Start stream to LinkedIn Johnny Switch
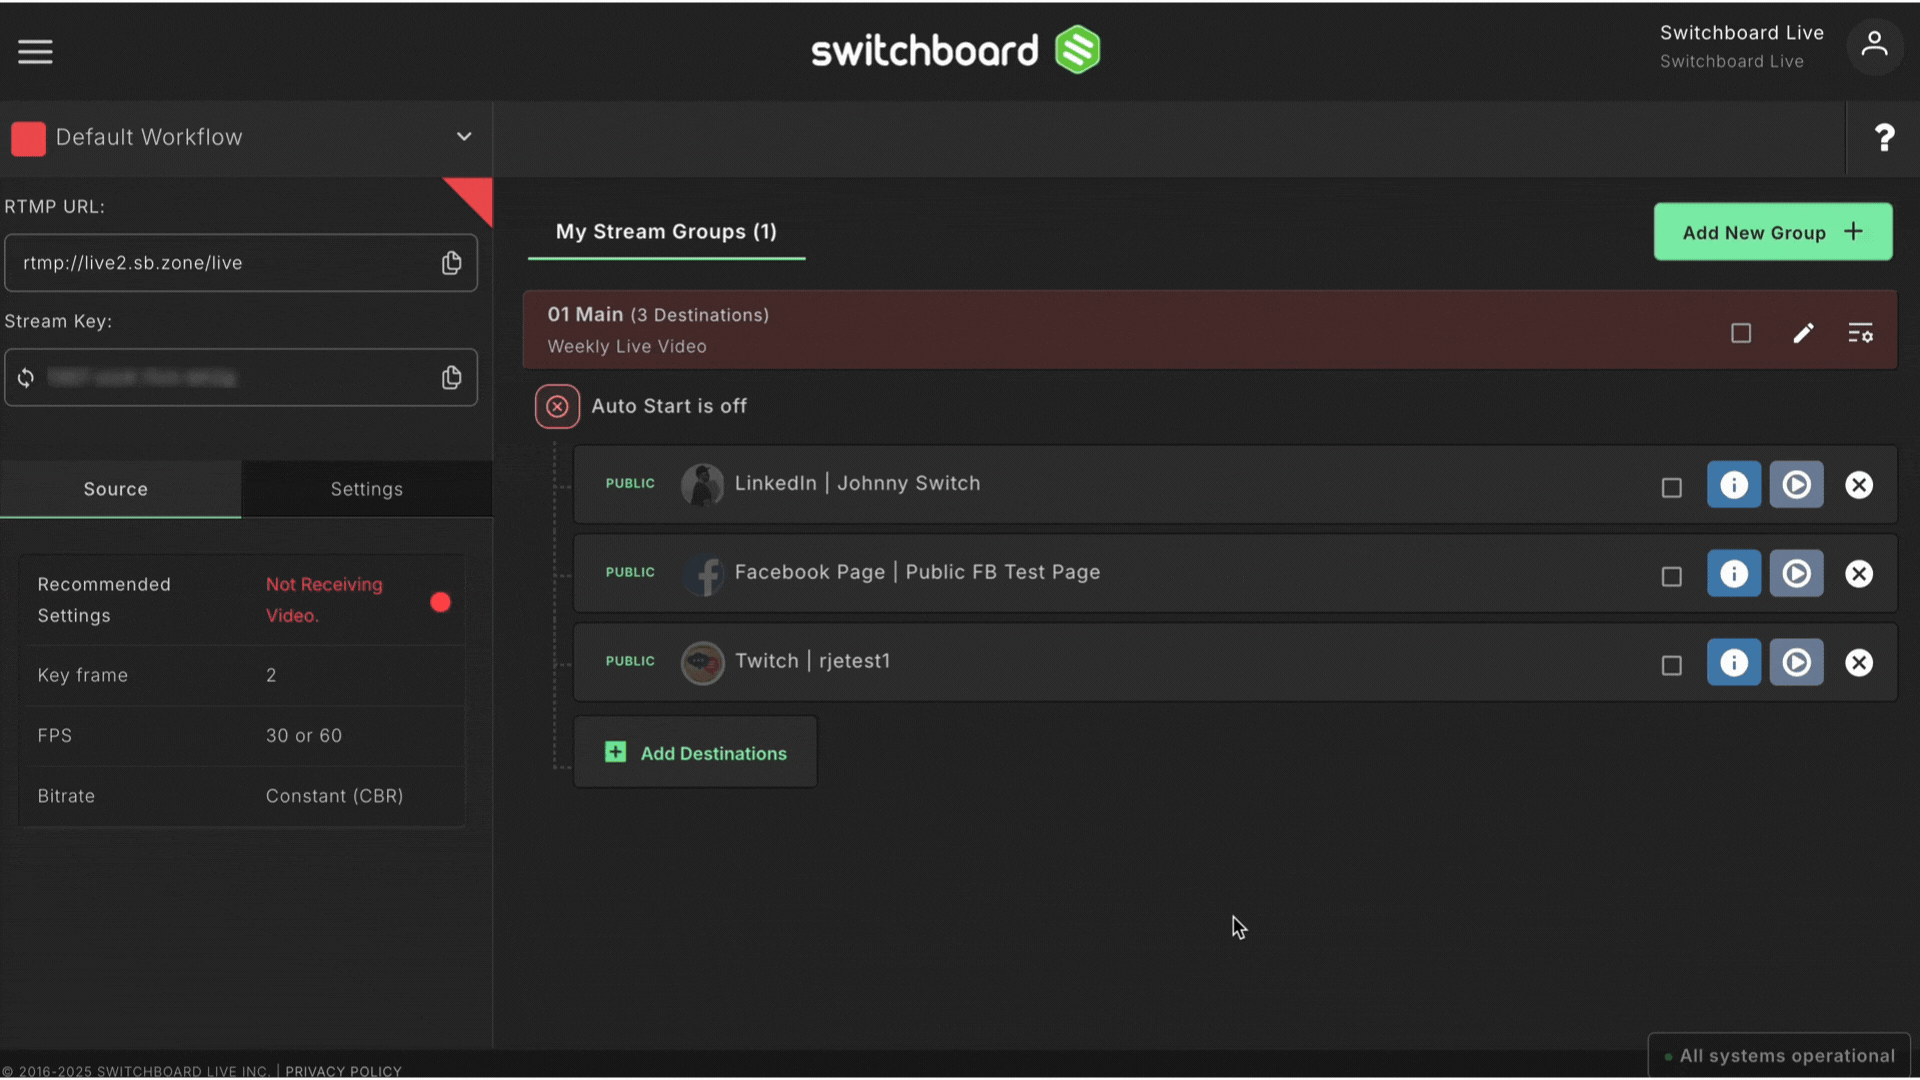The height and width of the screenshot is (1080, 1920). pyautogui.click(x=1797, y=485)
